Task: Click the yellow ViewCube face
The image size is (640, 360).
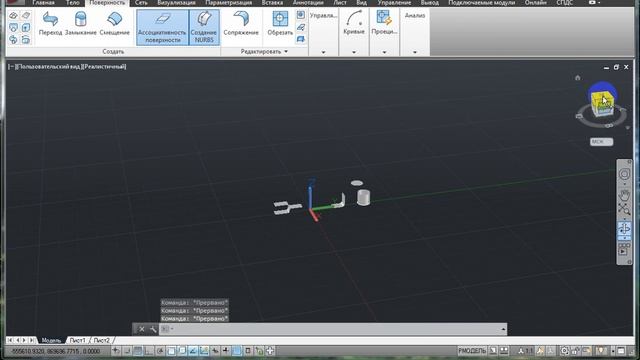Action: coord(601,100)
